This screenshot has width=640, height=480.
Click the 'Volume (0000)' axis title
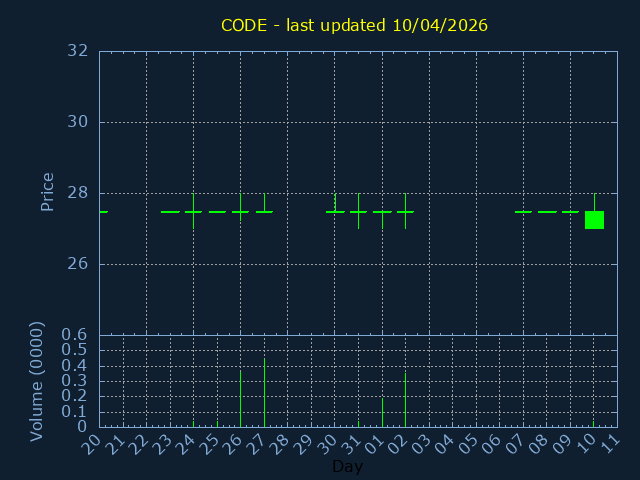[x=37, y=382]
